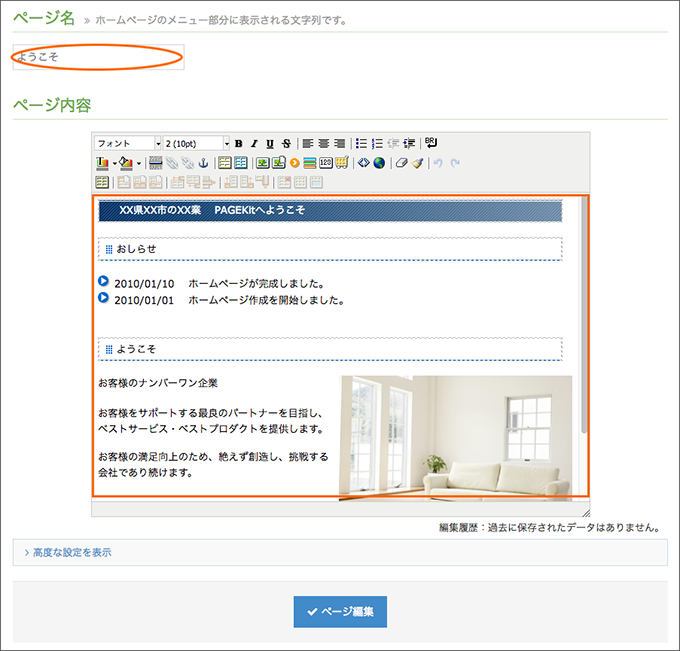
Task: Insert a bulleted list
Action: click(361, 144)
